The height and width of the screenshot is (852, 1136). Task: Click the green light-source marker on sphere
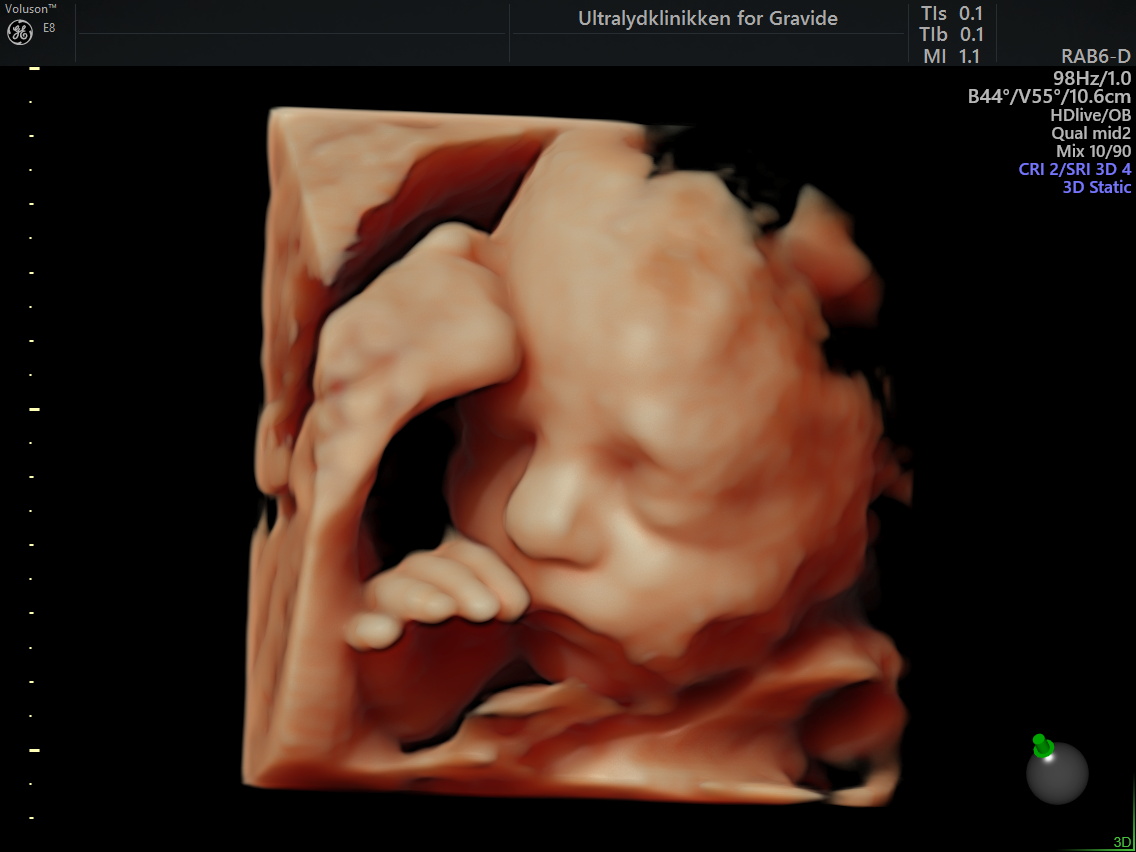tap(1042, 746)
